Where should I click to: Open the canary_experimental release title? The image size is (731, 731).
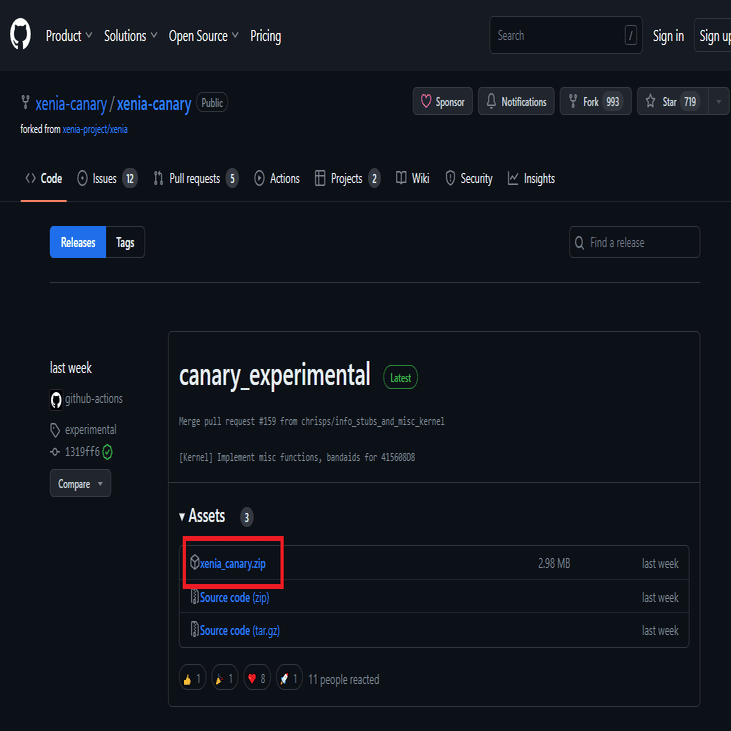tap(275, 376)
